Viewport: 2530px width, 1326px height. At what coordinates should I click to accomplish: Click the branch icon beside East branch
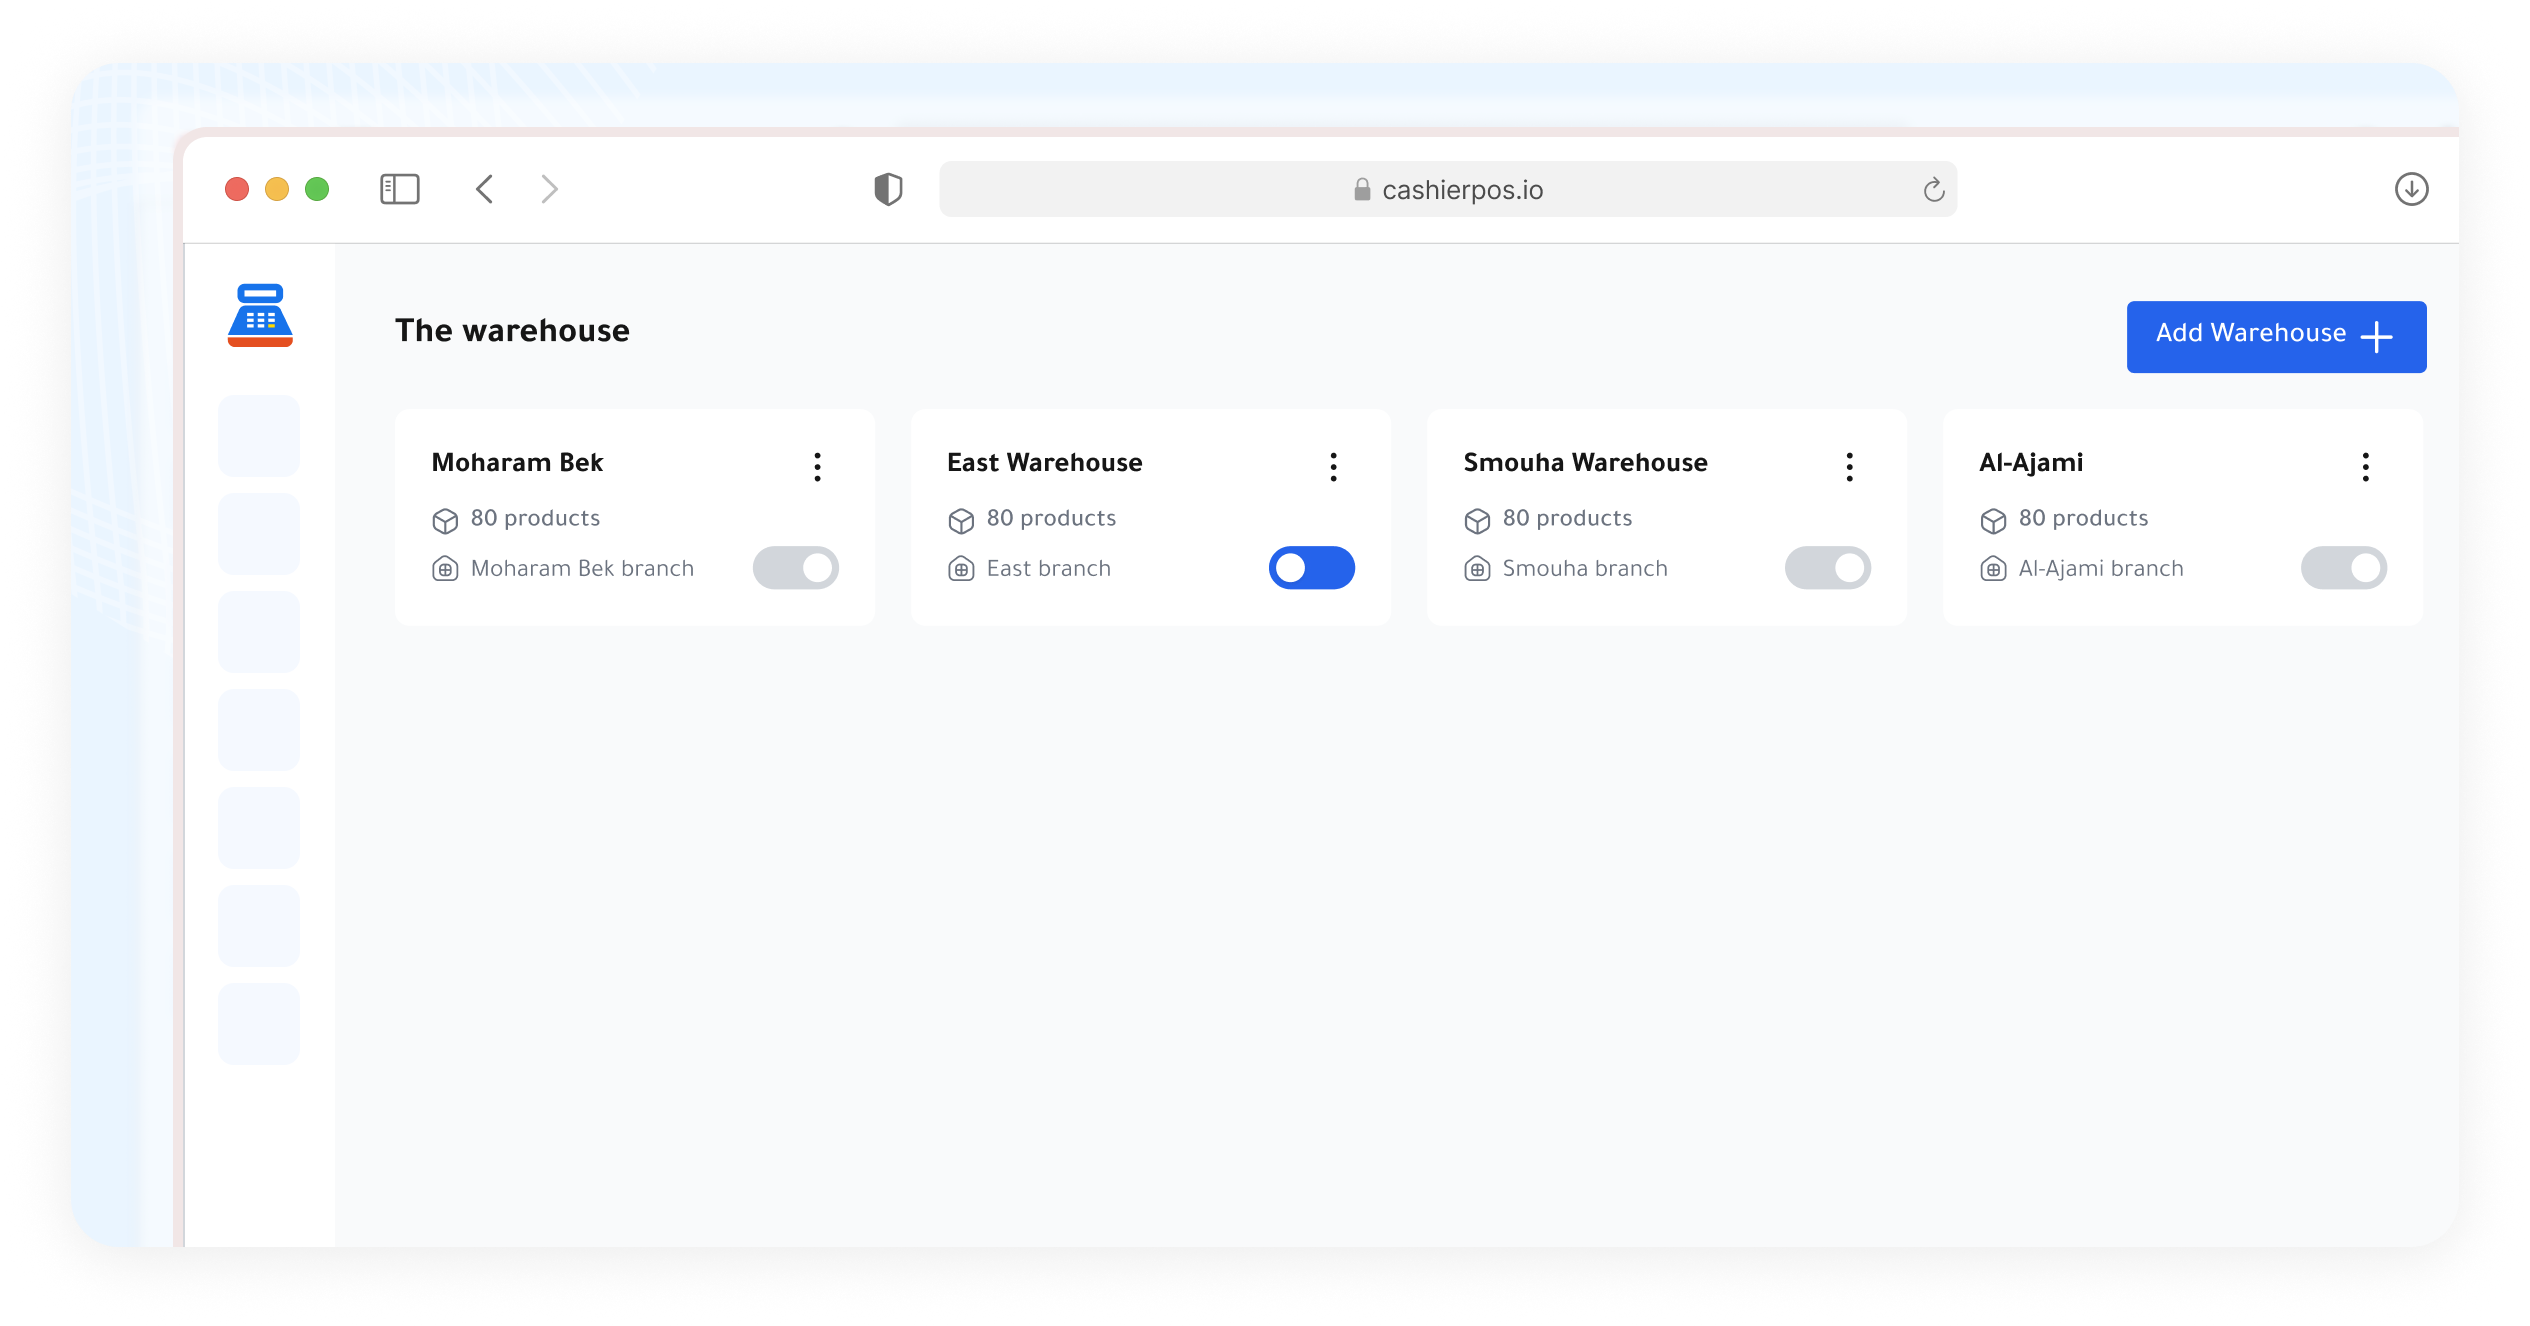pos(961,569)
